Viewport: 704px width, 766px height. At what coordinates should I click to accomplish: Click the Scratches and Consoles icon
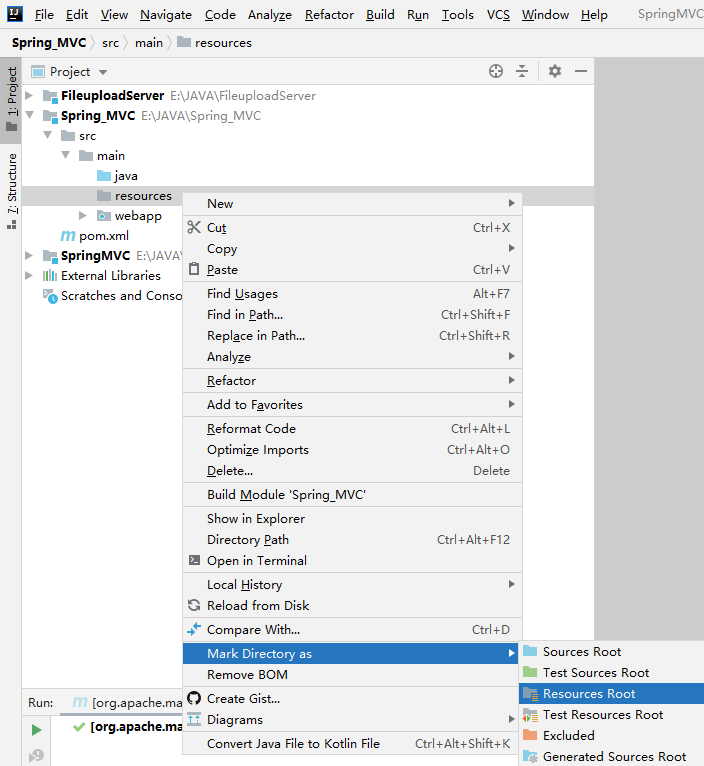[x=50, y=296]
